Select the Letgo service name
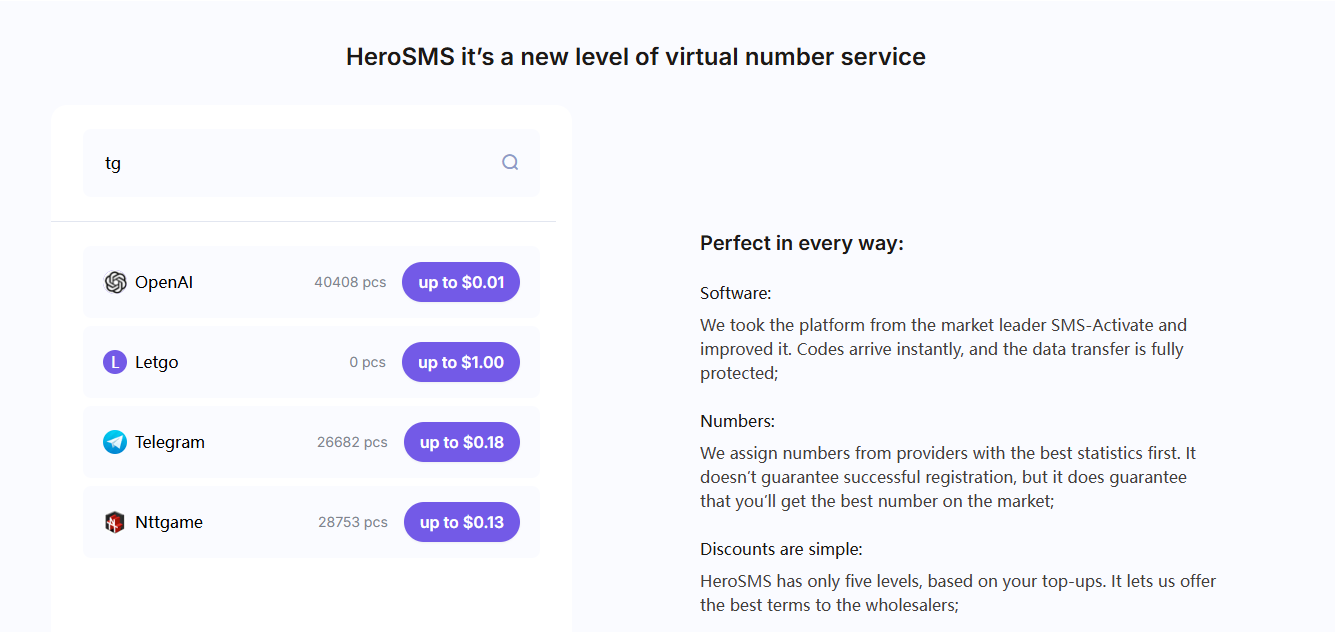This screenshot has height=632, width=1335. click(x=157, y=362)
